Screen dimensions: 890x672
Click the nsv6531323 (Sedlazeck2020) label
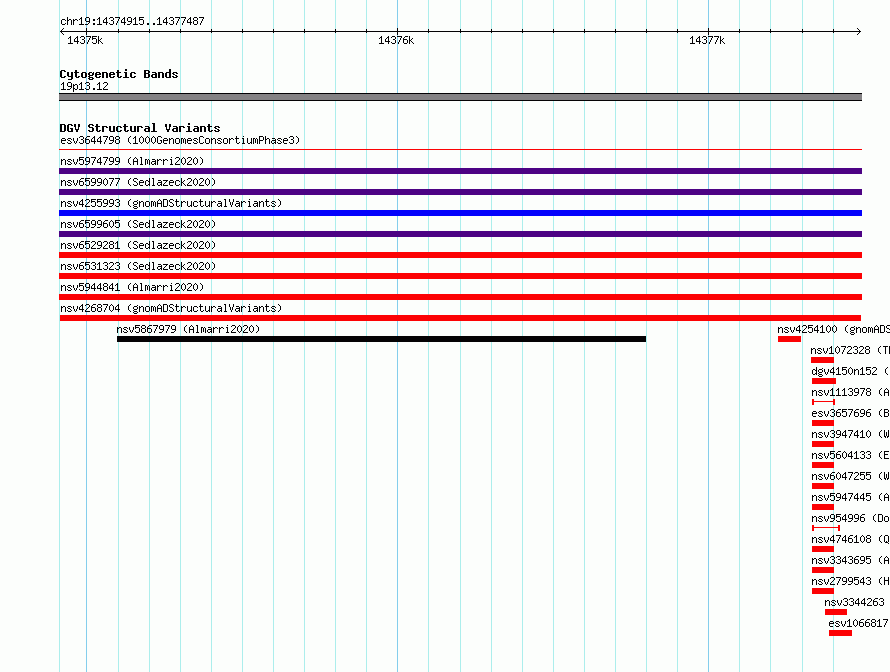(x=138, y=266)
